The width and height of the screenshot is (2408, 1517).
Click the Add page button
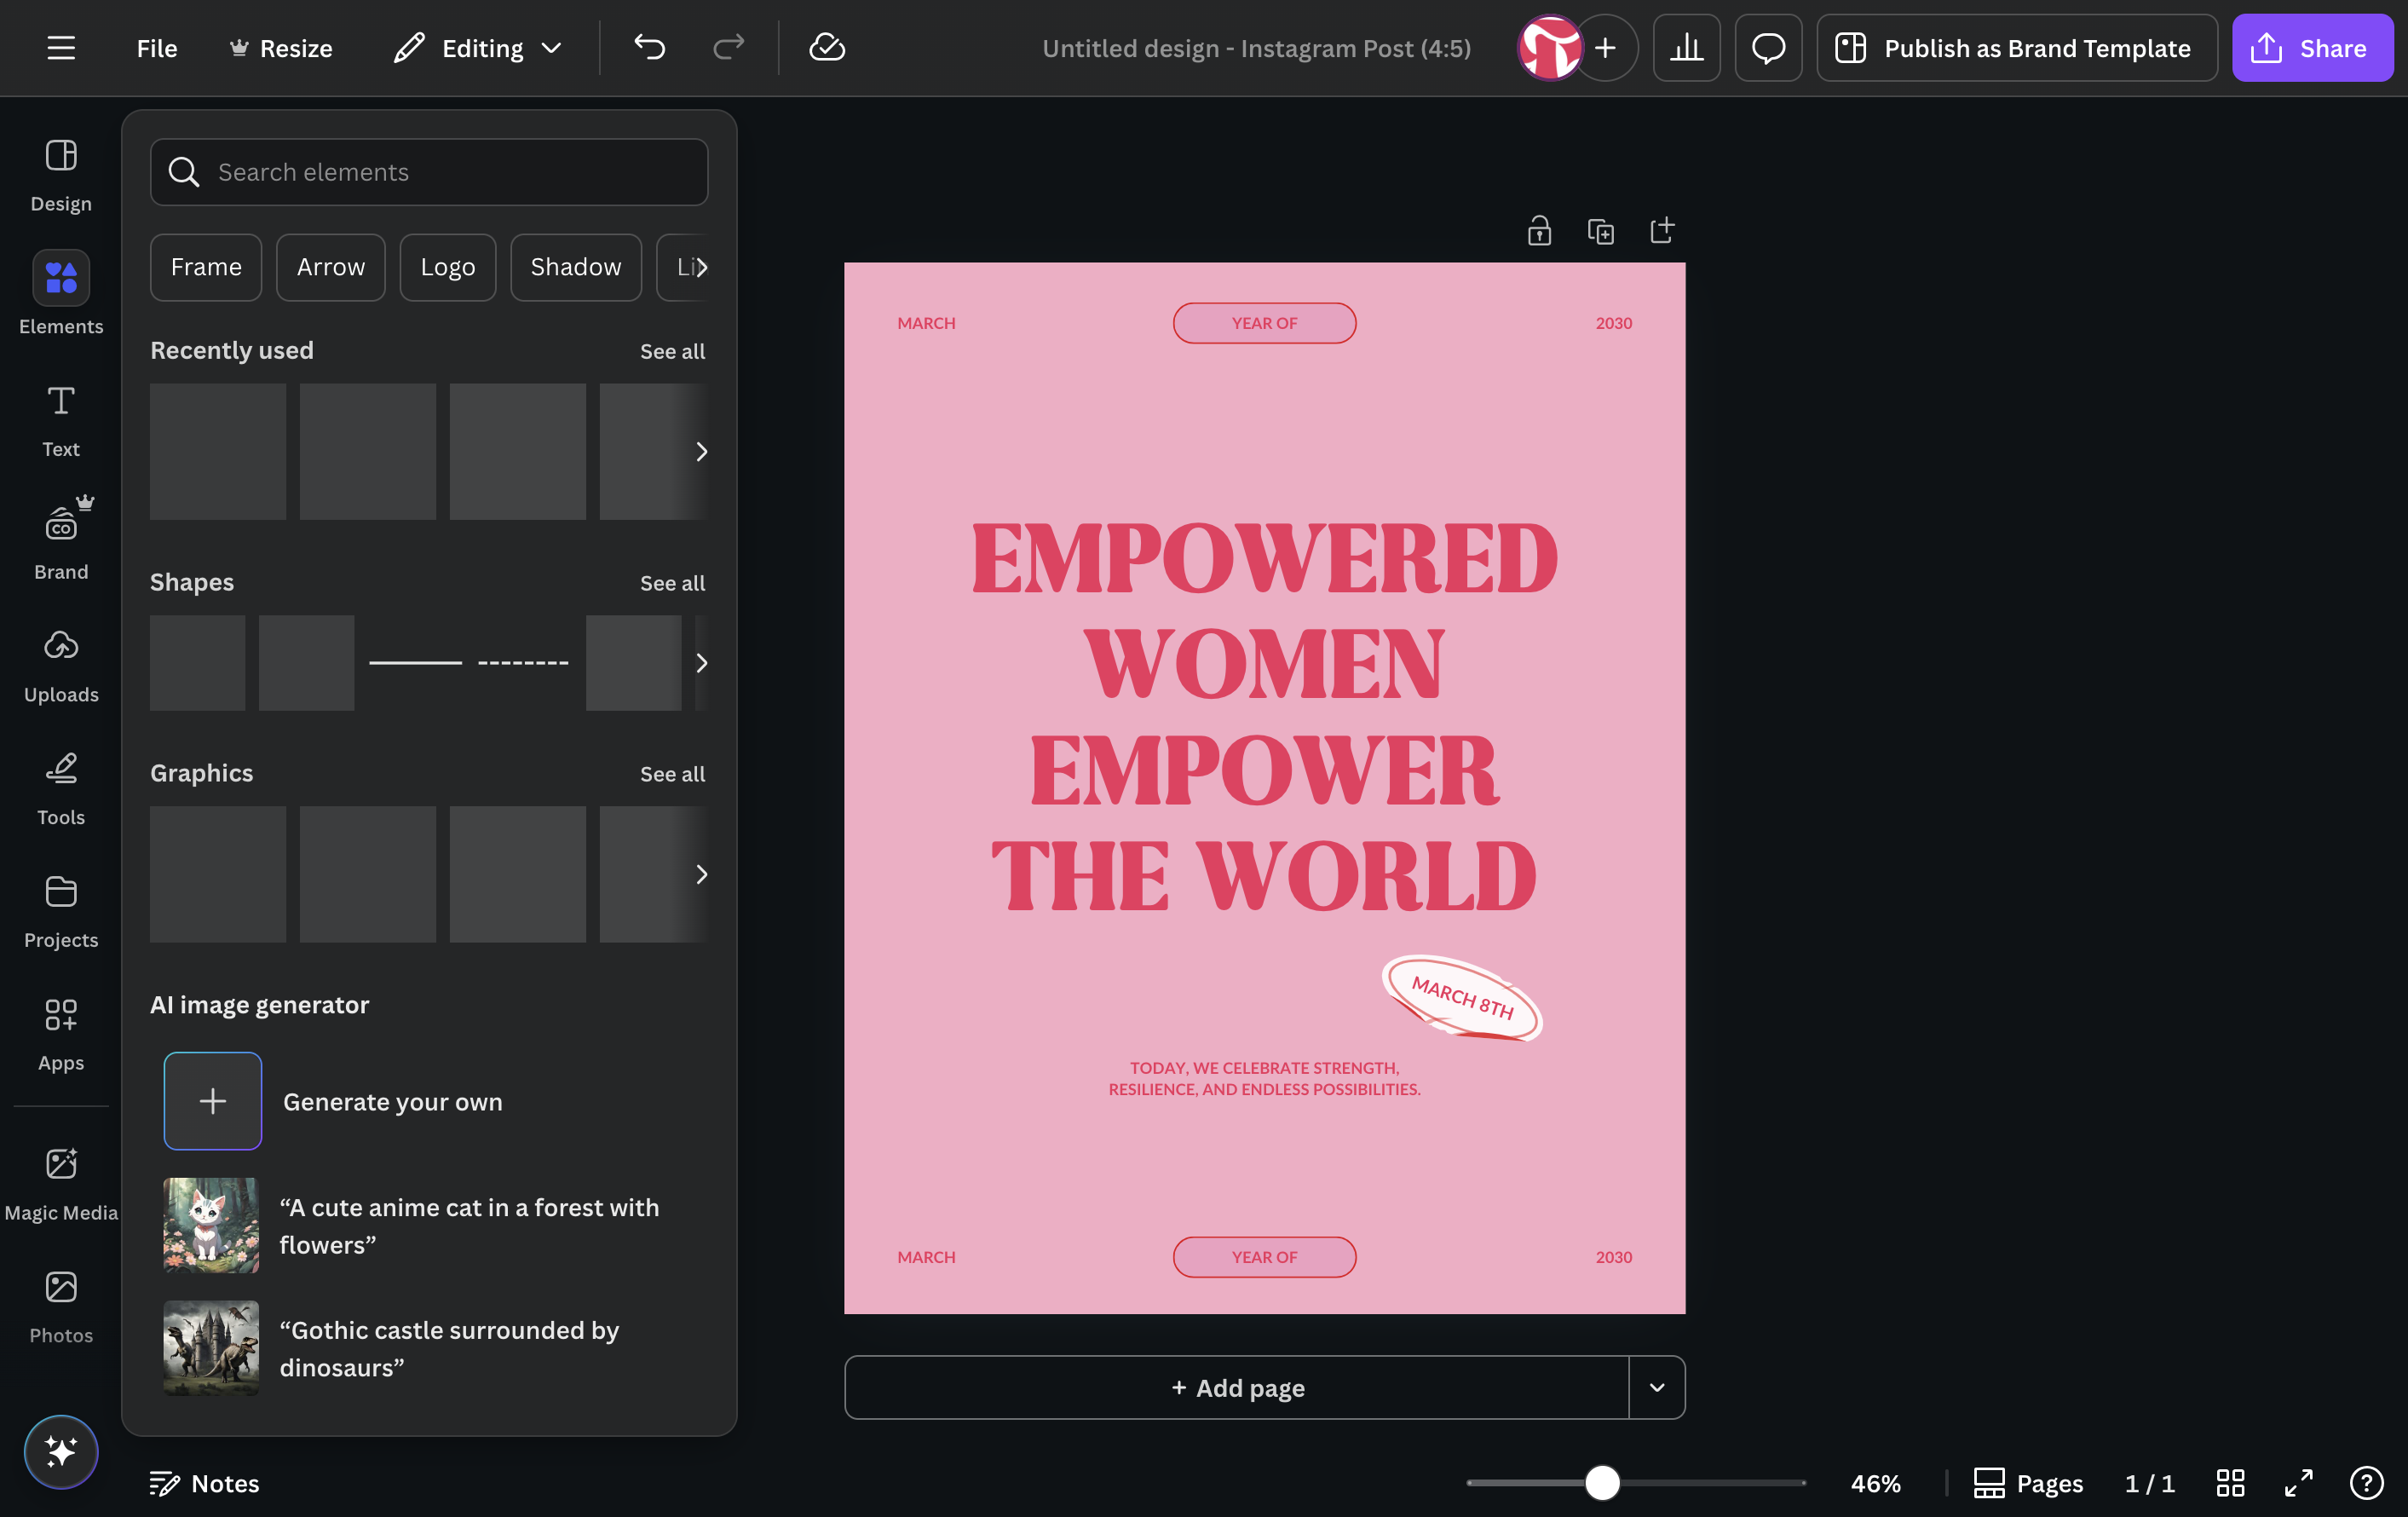click(1237, 1387)
